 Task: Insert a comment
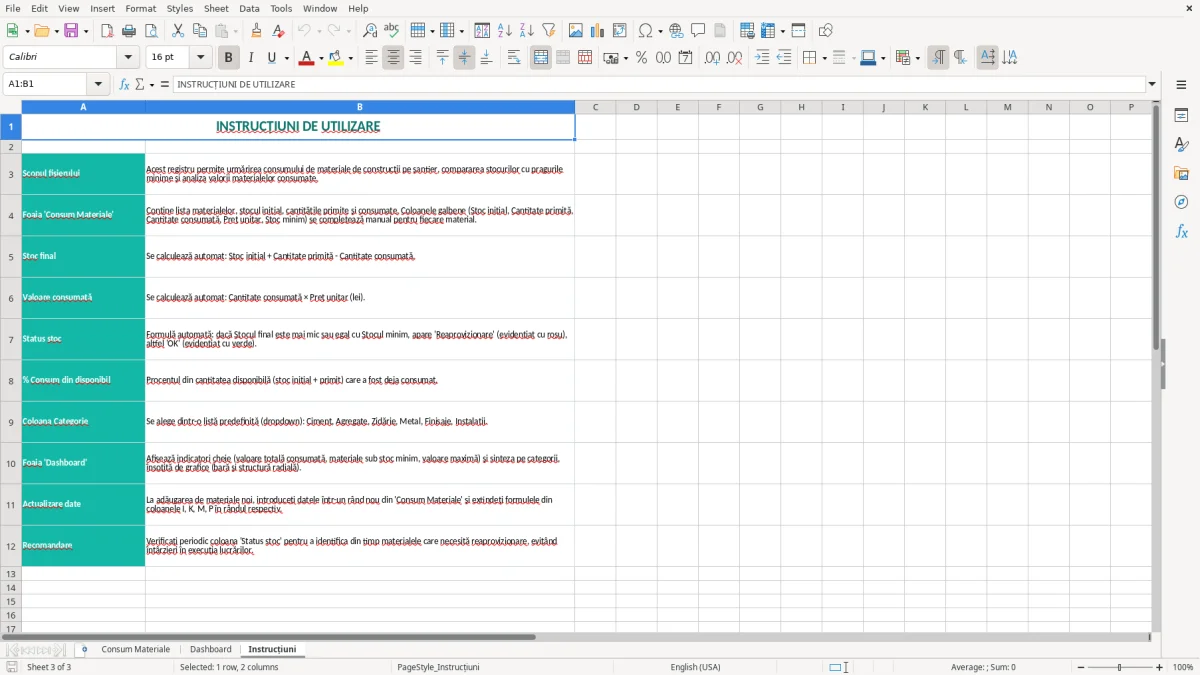tap(698, 31)
